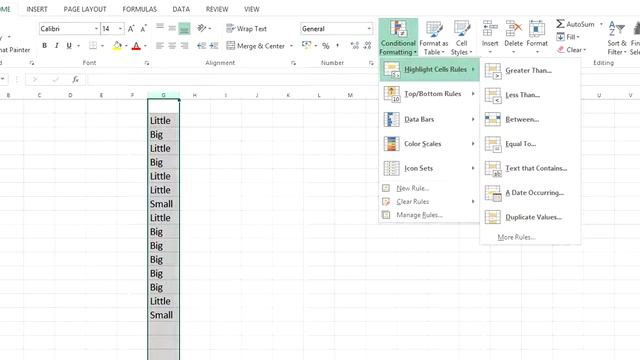The width and height of the screenshot is (640, 360).
Task: Align text left
Action: [160, 46]
